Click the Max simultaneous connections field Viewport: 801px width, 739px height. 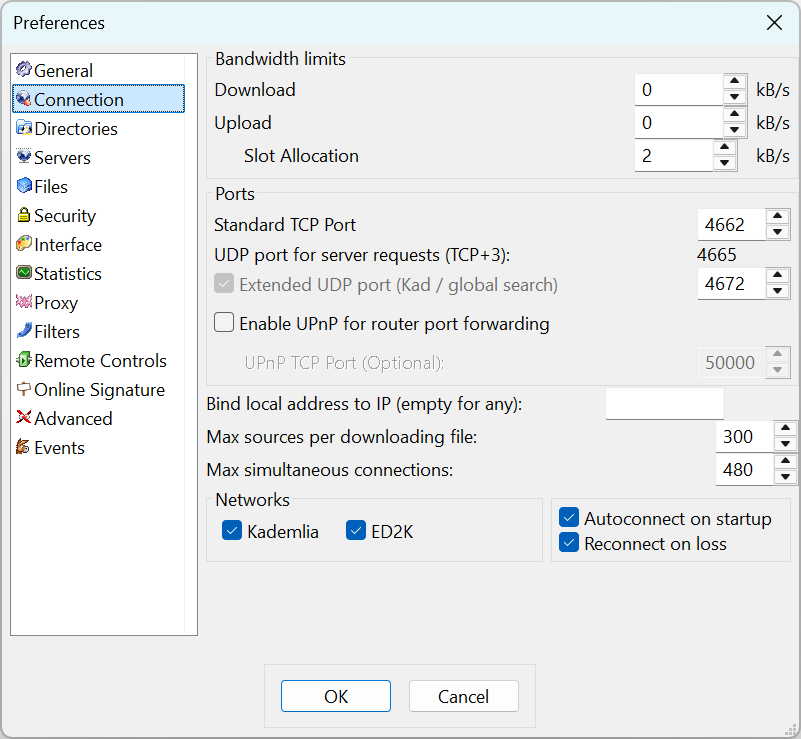pos(745,470)
